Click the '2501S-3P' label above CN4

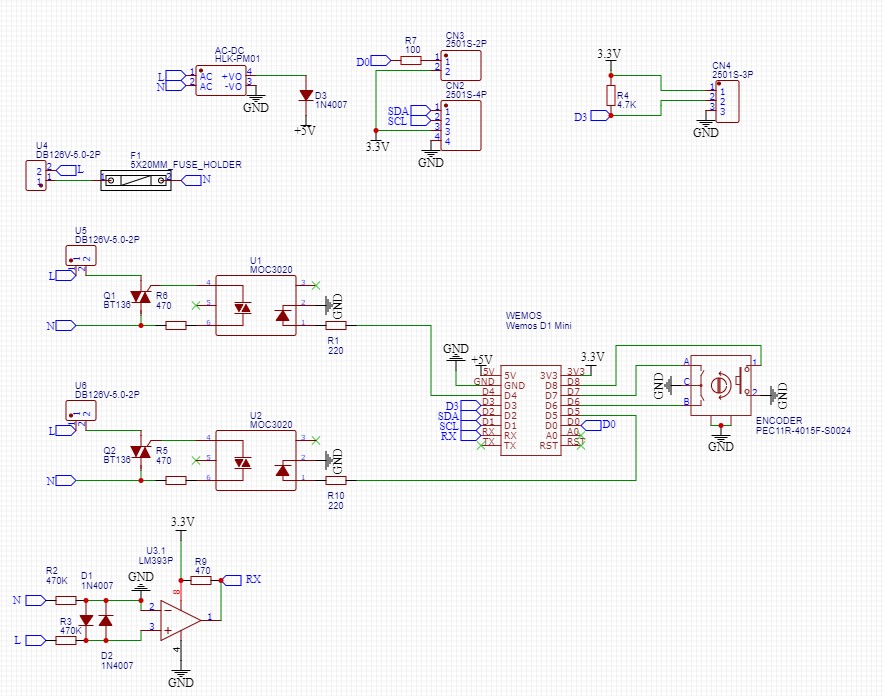[733, 74]
